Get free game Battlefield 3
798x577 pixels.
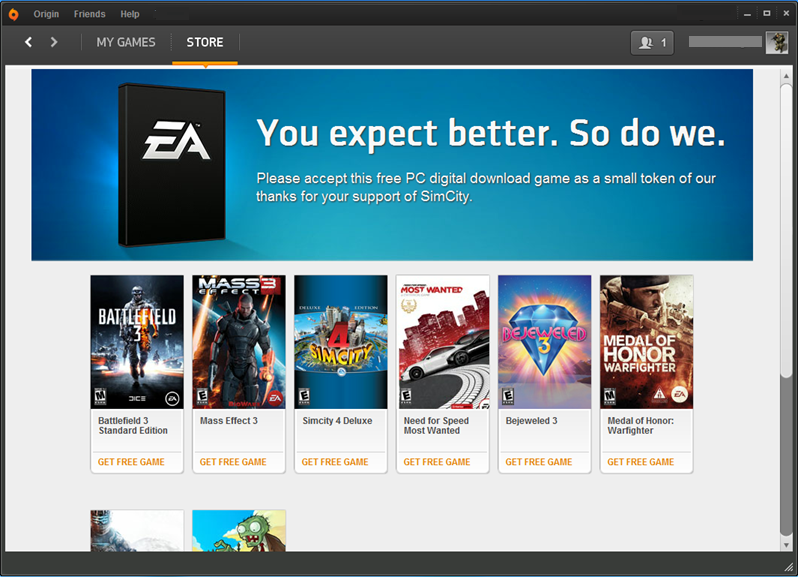pos(131,462)
